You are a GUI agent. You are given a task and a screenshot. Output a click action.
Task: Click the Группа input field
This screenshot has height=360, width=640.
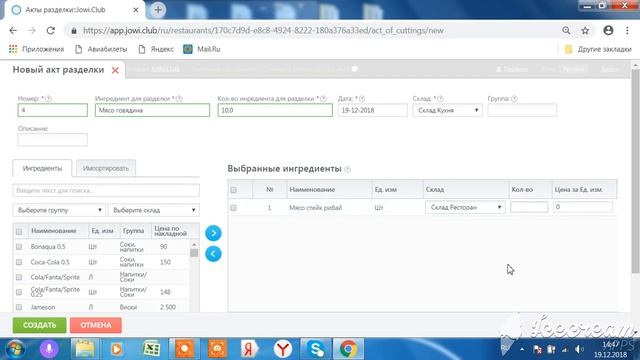tap(522, 110)
